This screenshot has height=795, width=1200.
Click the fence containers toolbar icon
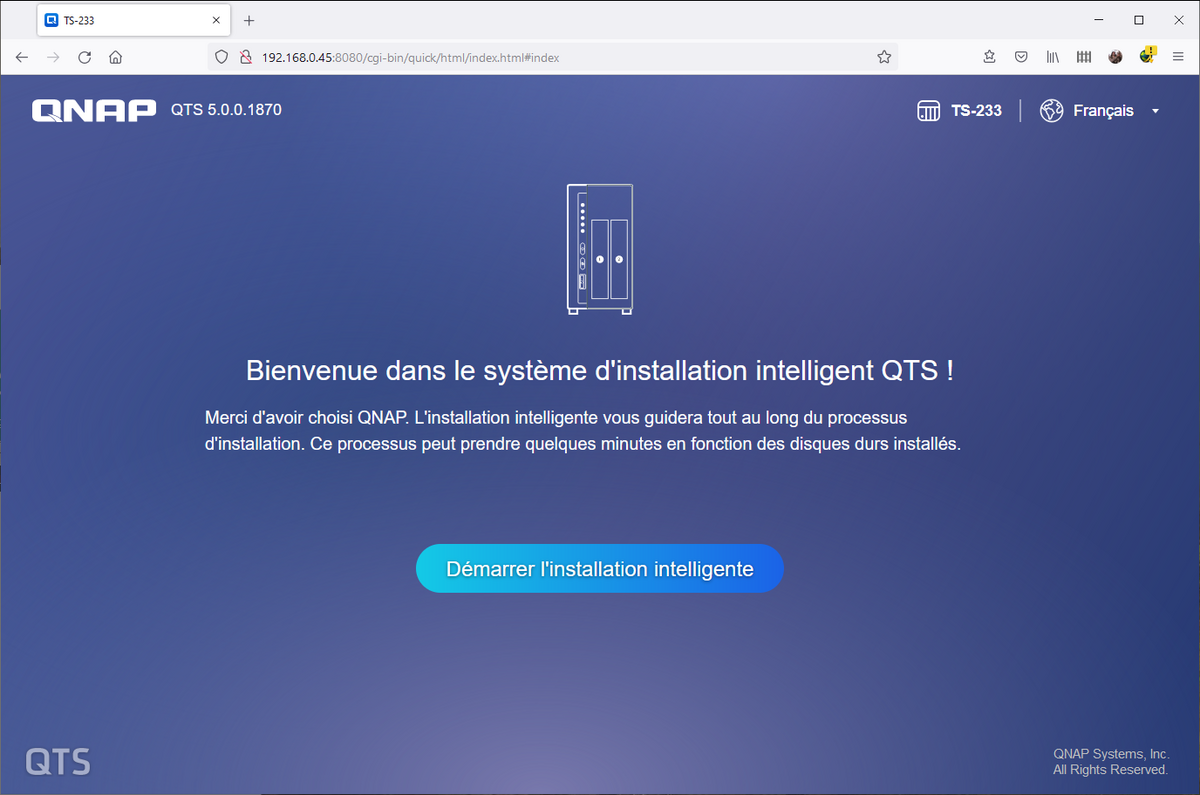(1084, 57)
